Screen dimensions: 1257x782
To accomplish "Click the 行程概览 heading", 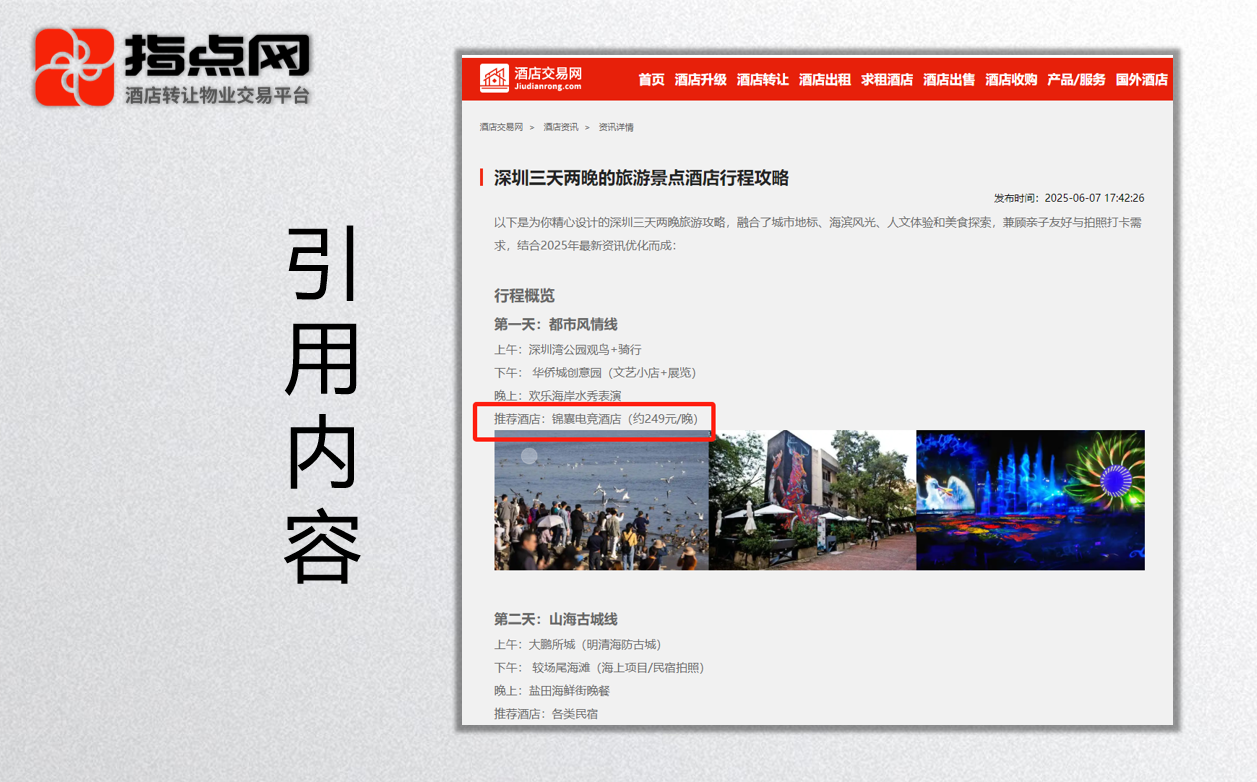I will [x=524, y=296].
